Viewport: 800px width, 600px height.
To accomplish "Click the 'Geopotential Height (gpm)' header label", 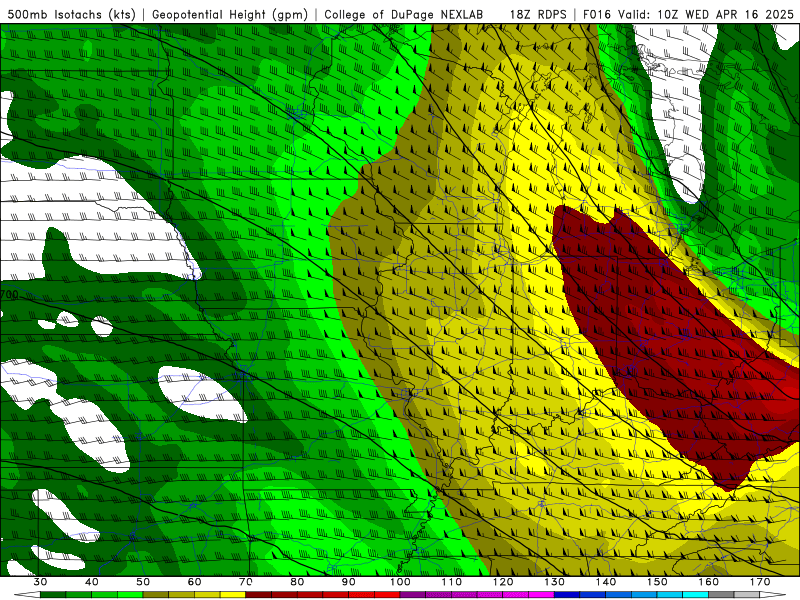I will (230, 14).
